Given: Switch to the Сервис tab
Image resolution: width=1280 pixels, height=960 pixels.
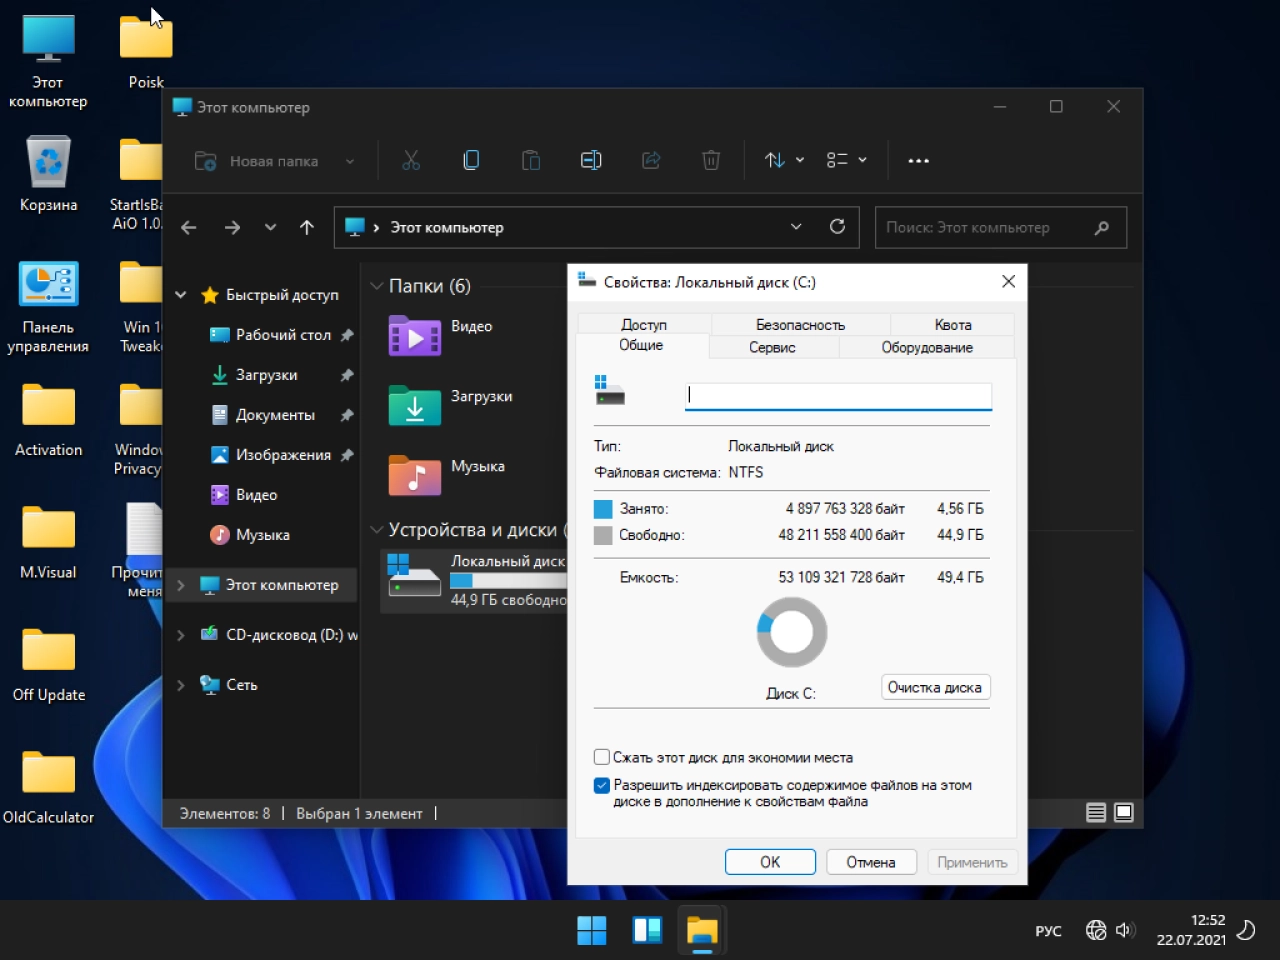Looking at the screenshot, I should coord(773,347).
